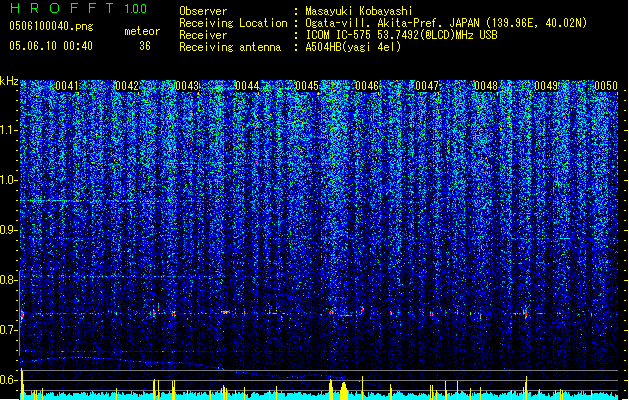Click time marker 0041

coord(67,86)
